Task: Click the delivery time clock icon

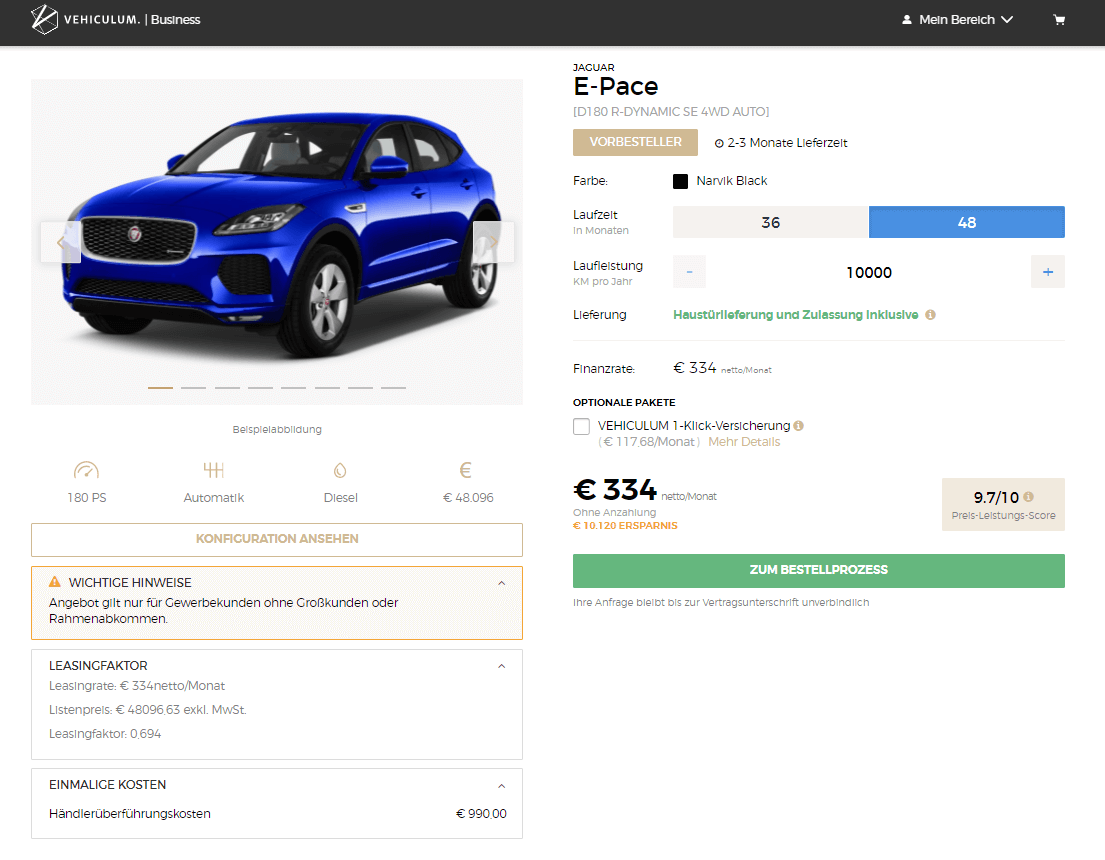Action: [719, 143]
